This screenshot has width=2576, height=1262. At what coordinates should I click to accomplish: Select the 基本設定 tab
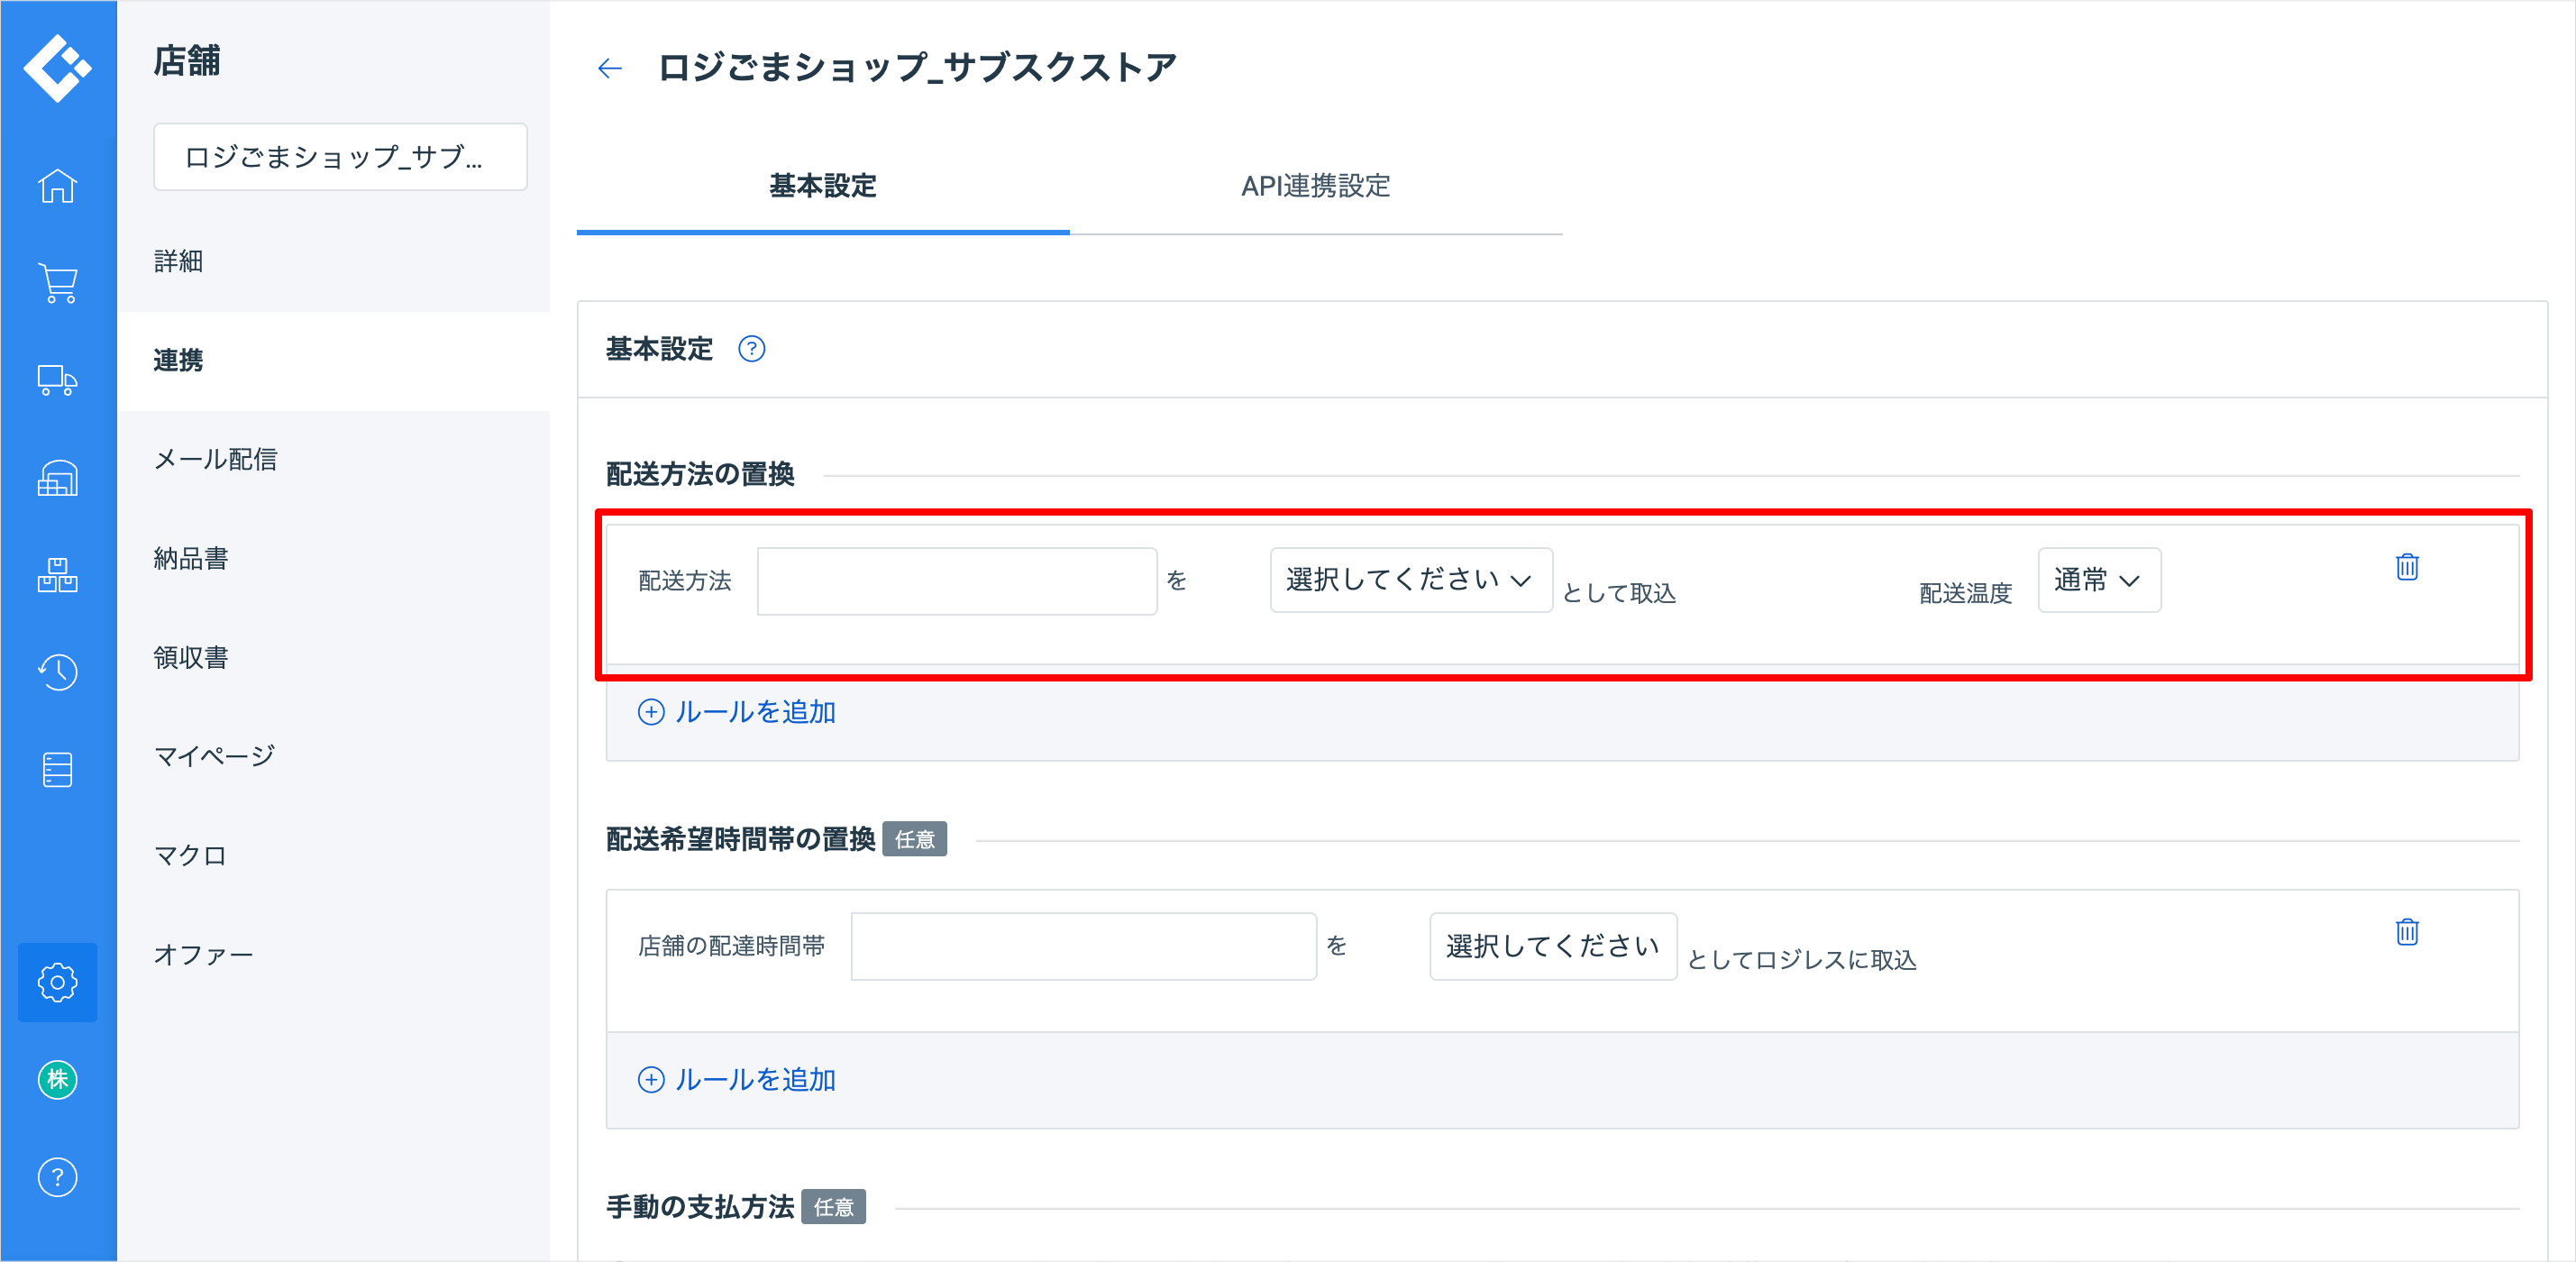(822, 186)
